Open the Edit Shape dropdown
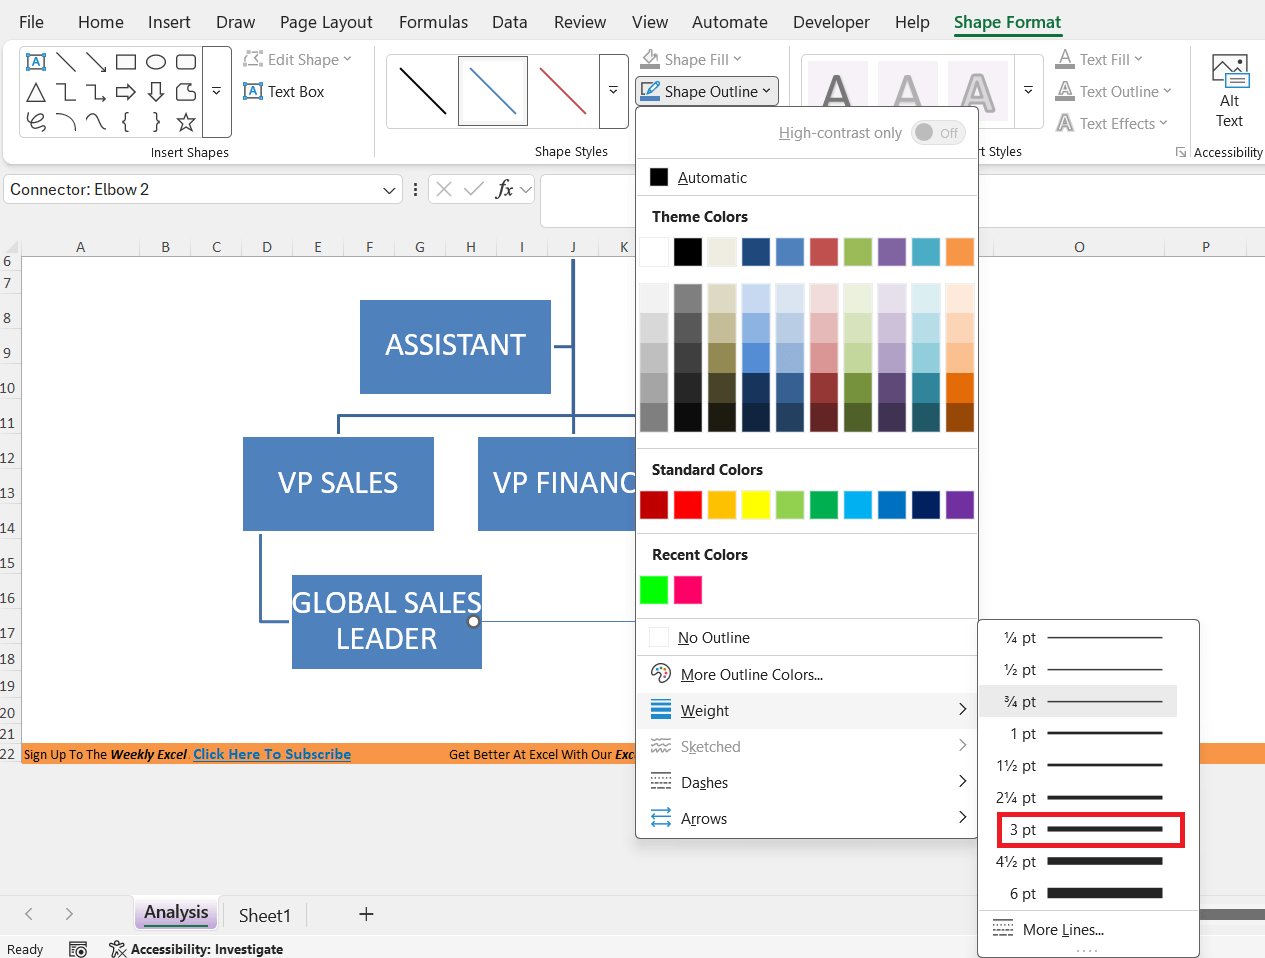Viewport: 1265px width, 958px height. click(297, 59)
